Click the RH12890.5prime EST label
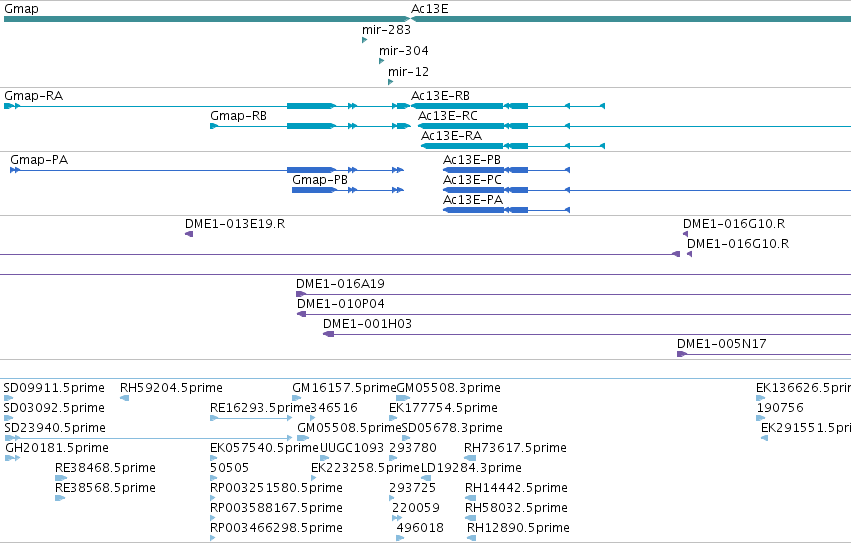This screenshot has width=851, height=543. 518,528
